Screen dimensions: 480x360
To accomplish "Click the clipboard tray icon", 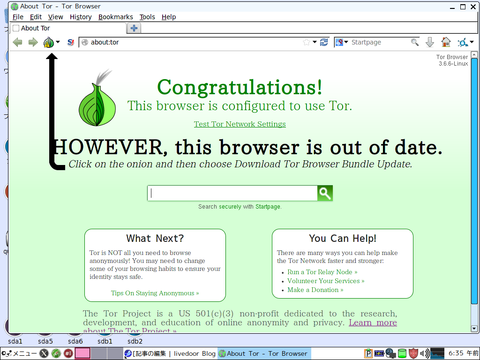I will pos(368,353).
